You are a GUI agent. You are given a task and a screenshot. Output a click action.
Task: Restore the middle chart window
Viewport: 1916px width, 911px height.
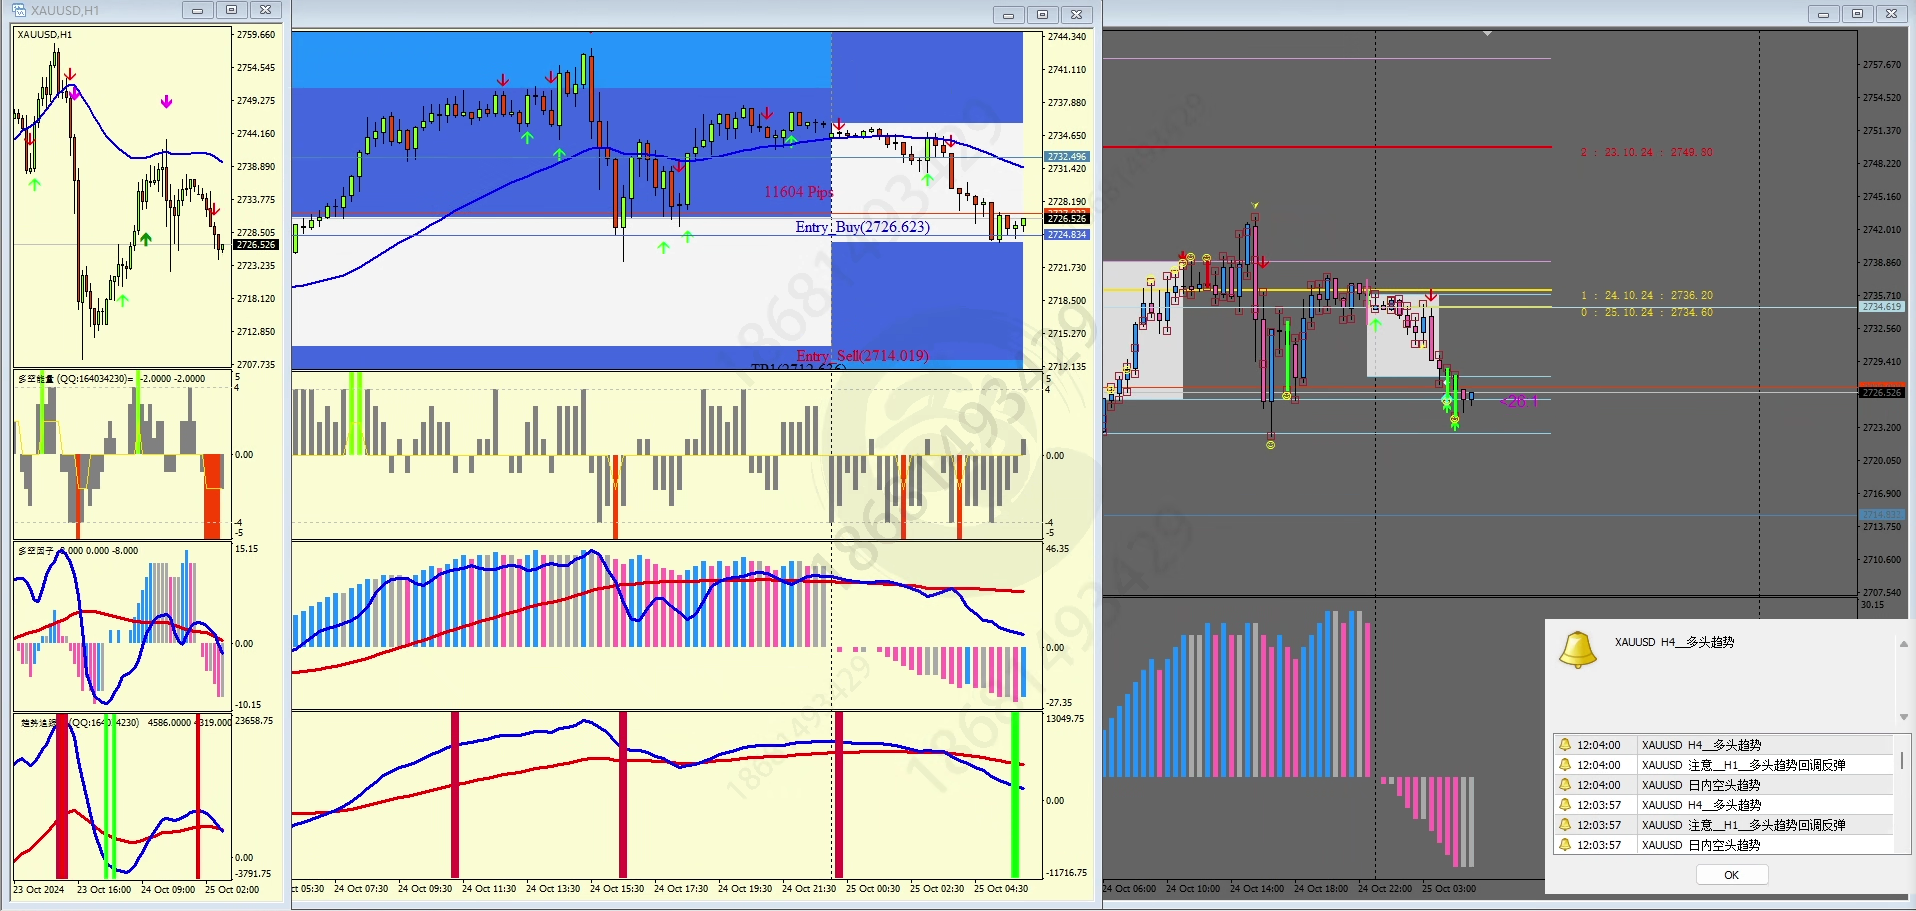tap(1042, 14)
